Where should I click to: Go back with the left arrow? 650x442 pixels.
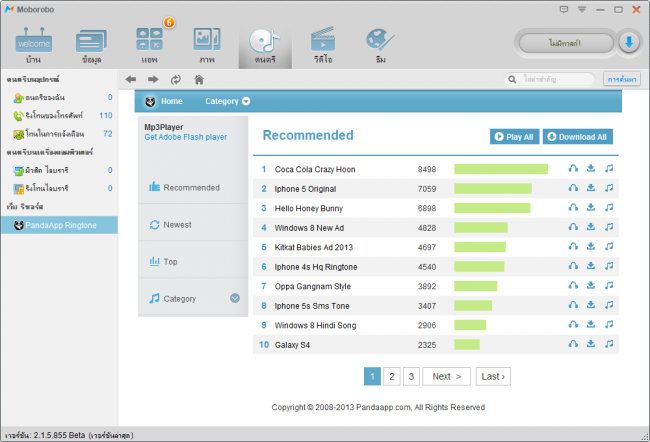point(131,79)
